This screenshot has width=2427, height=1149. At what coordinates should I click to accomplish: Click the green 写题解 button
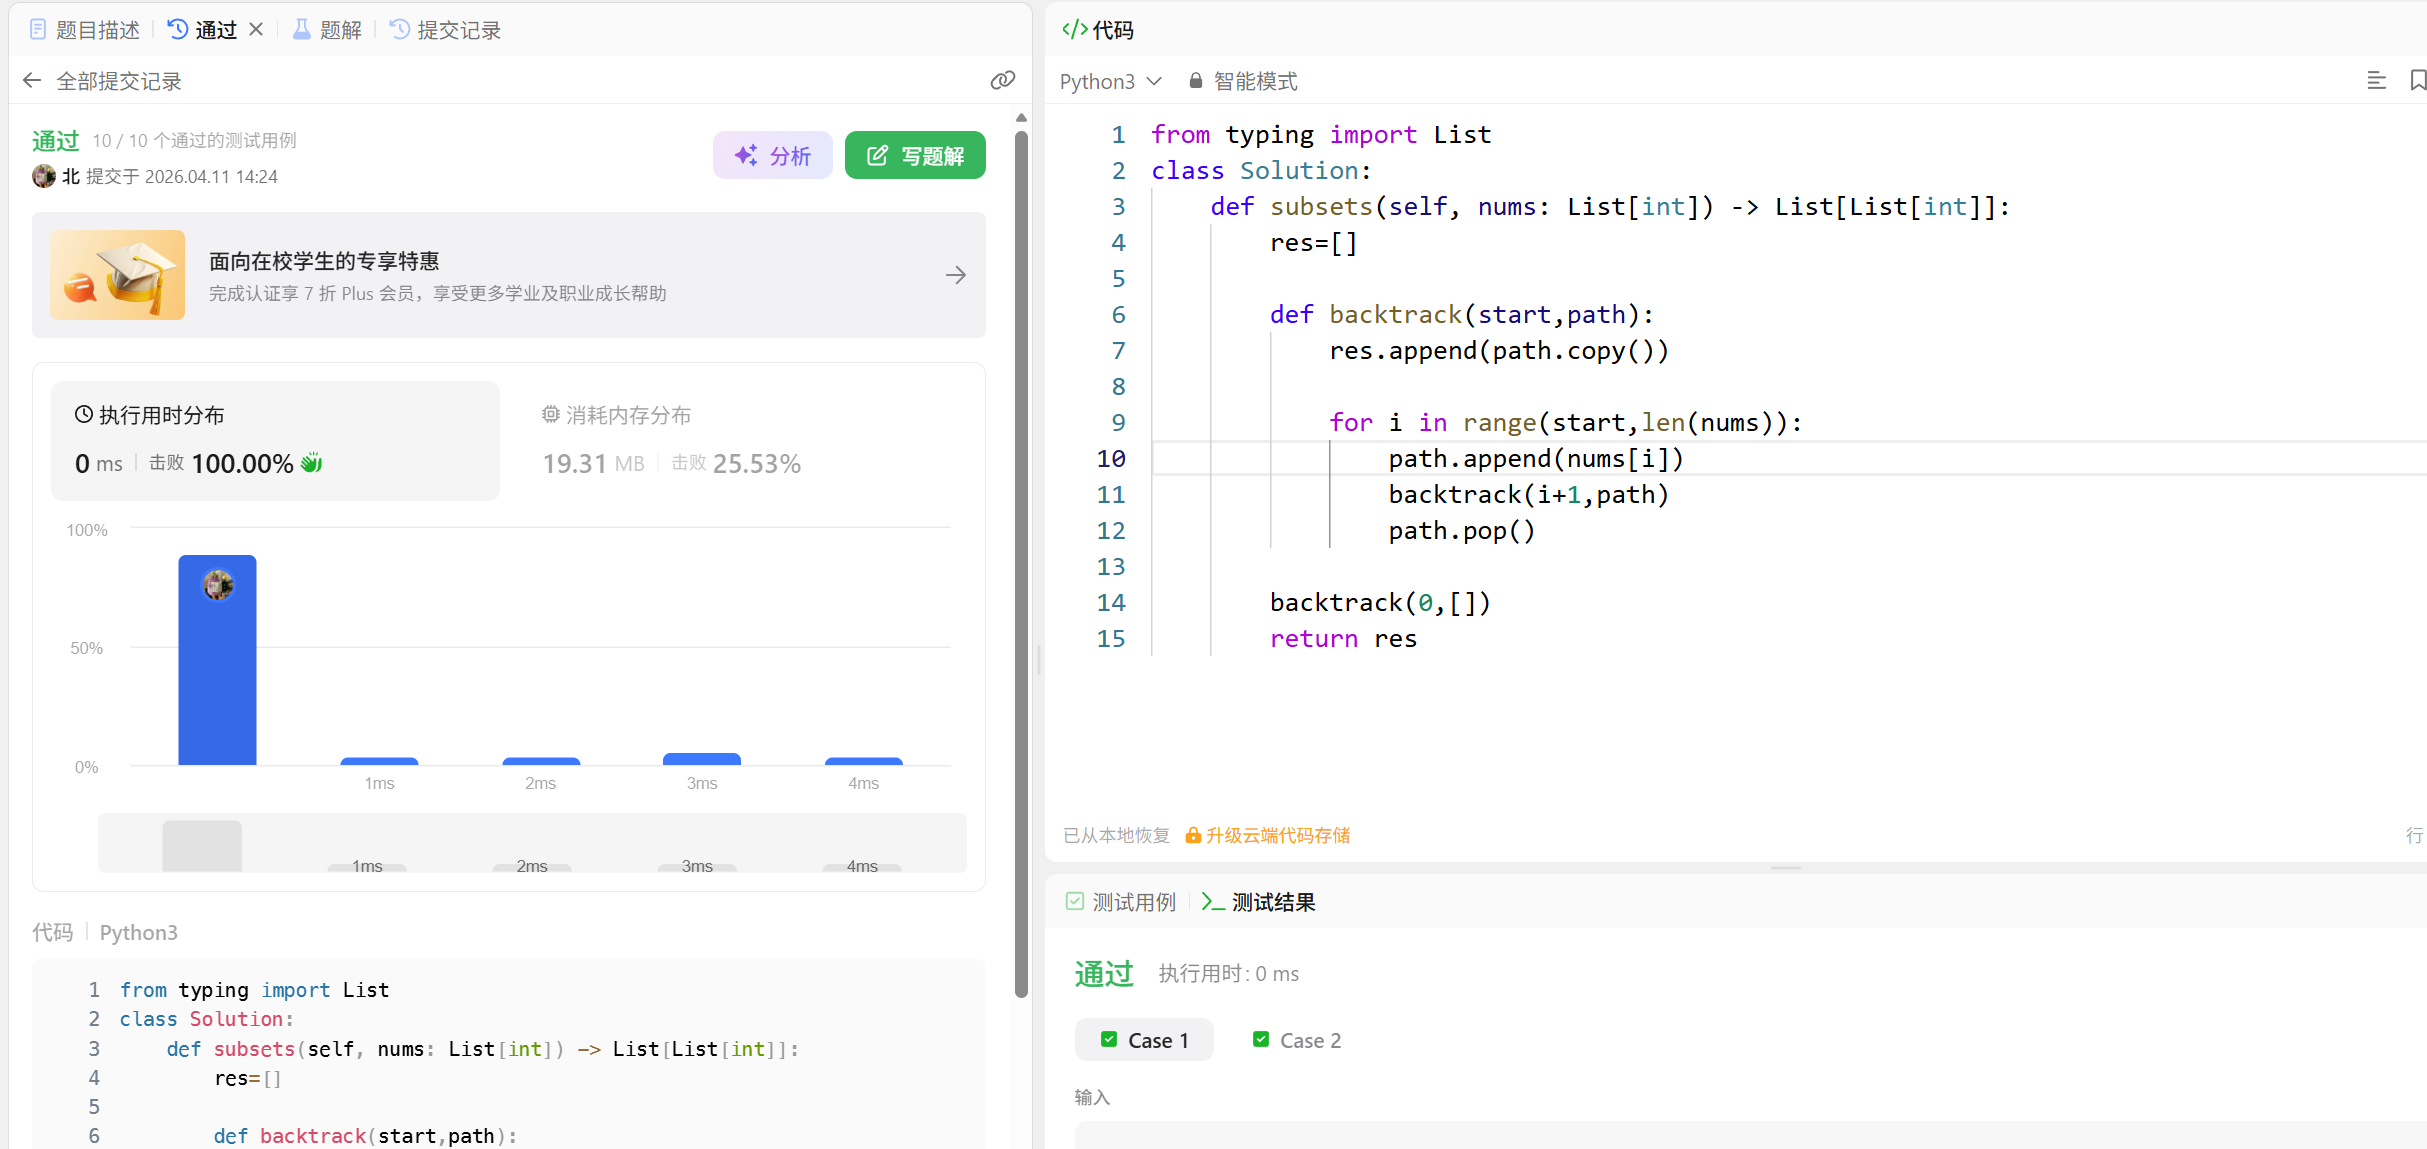(x=914, y=155)
